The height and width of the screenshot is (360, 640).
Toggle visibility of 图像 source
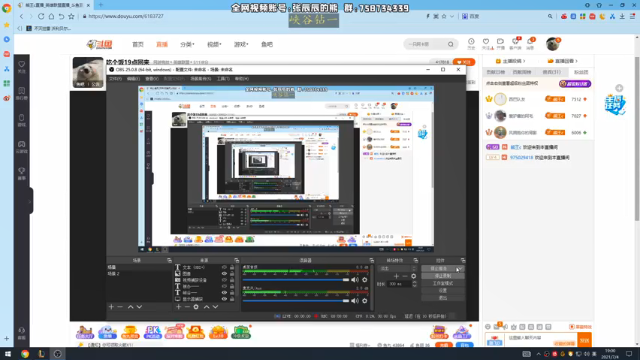[x=224, y=274]
